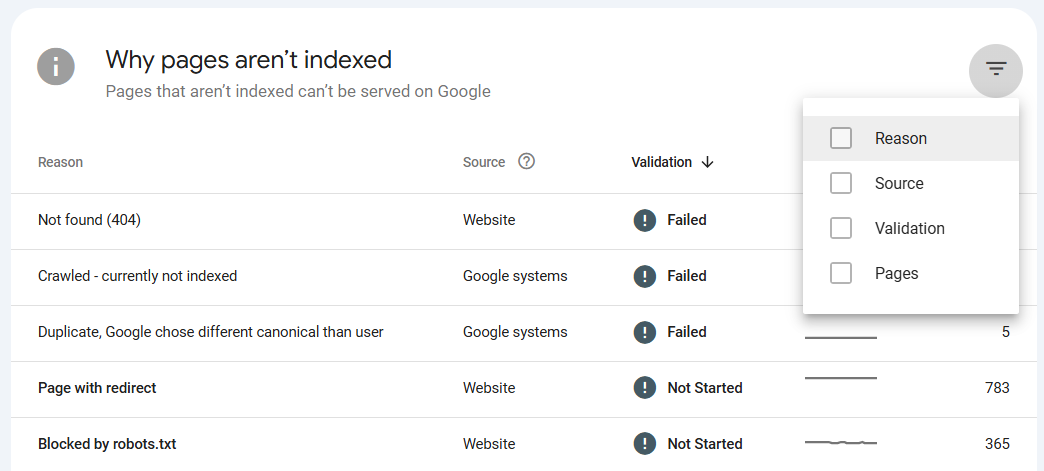This screenshot has height=471, width=1044.
Task: Open the Not found (404) reason
Action: coord(89,220)
